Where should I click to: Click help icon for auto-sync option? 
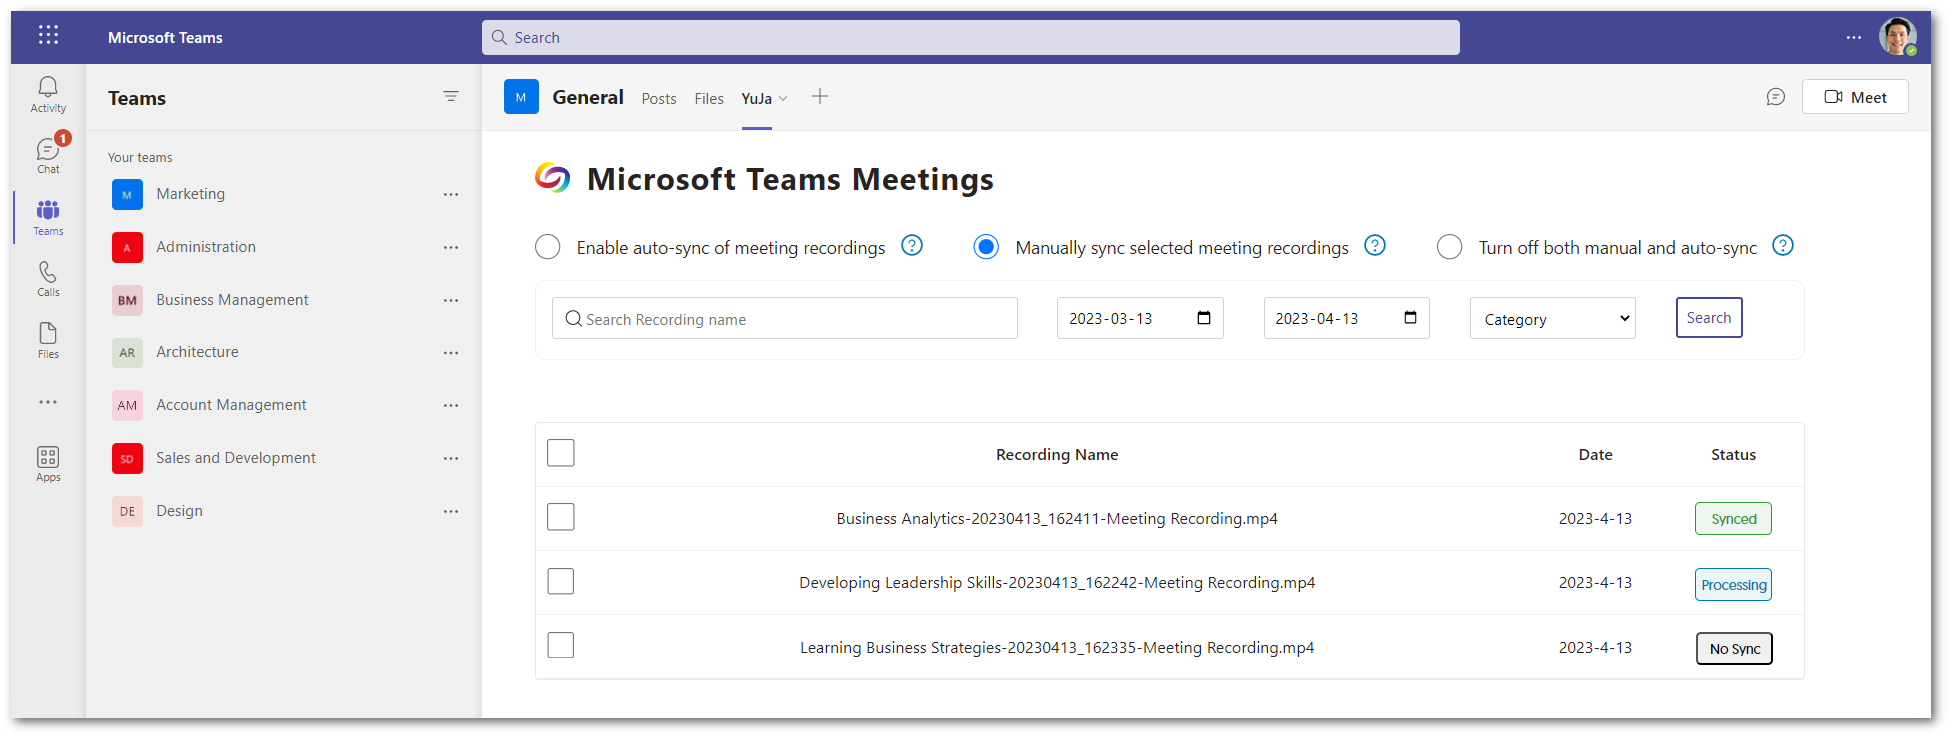(x=912, y=245)
